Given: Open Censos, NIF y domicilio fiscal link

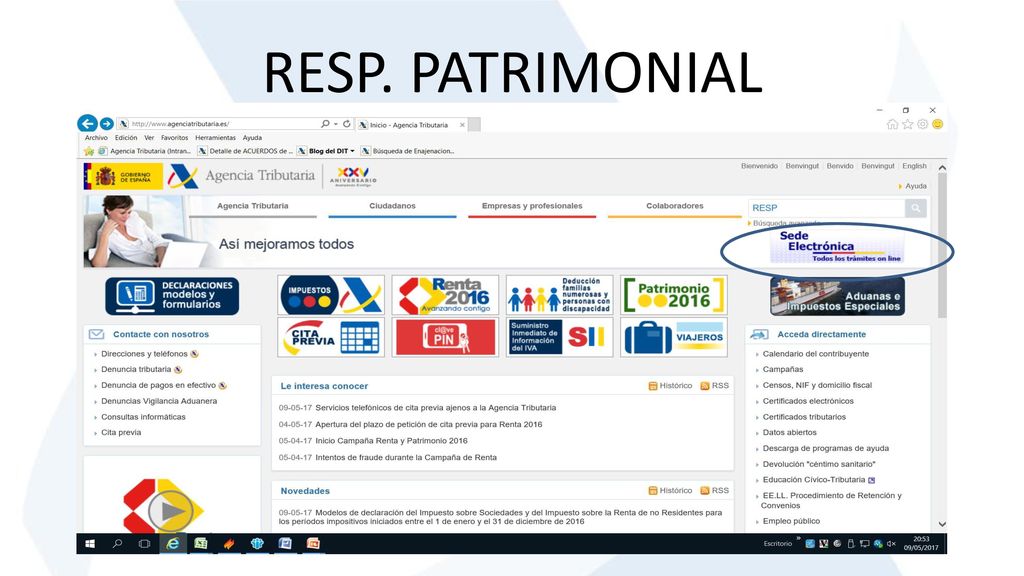Looking at the screenshot, I should click(817, 385).
